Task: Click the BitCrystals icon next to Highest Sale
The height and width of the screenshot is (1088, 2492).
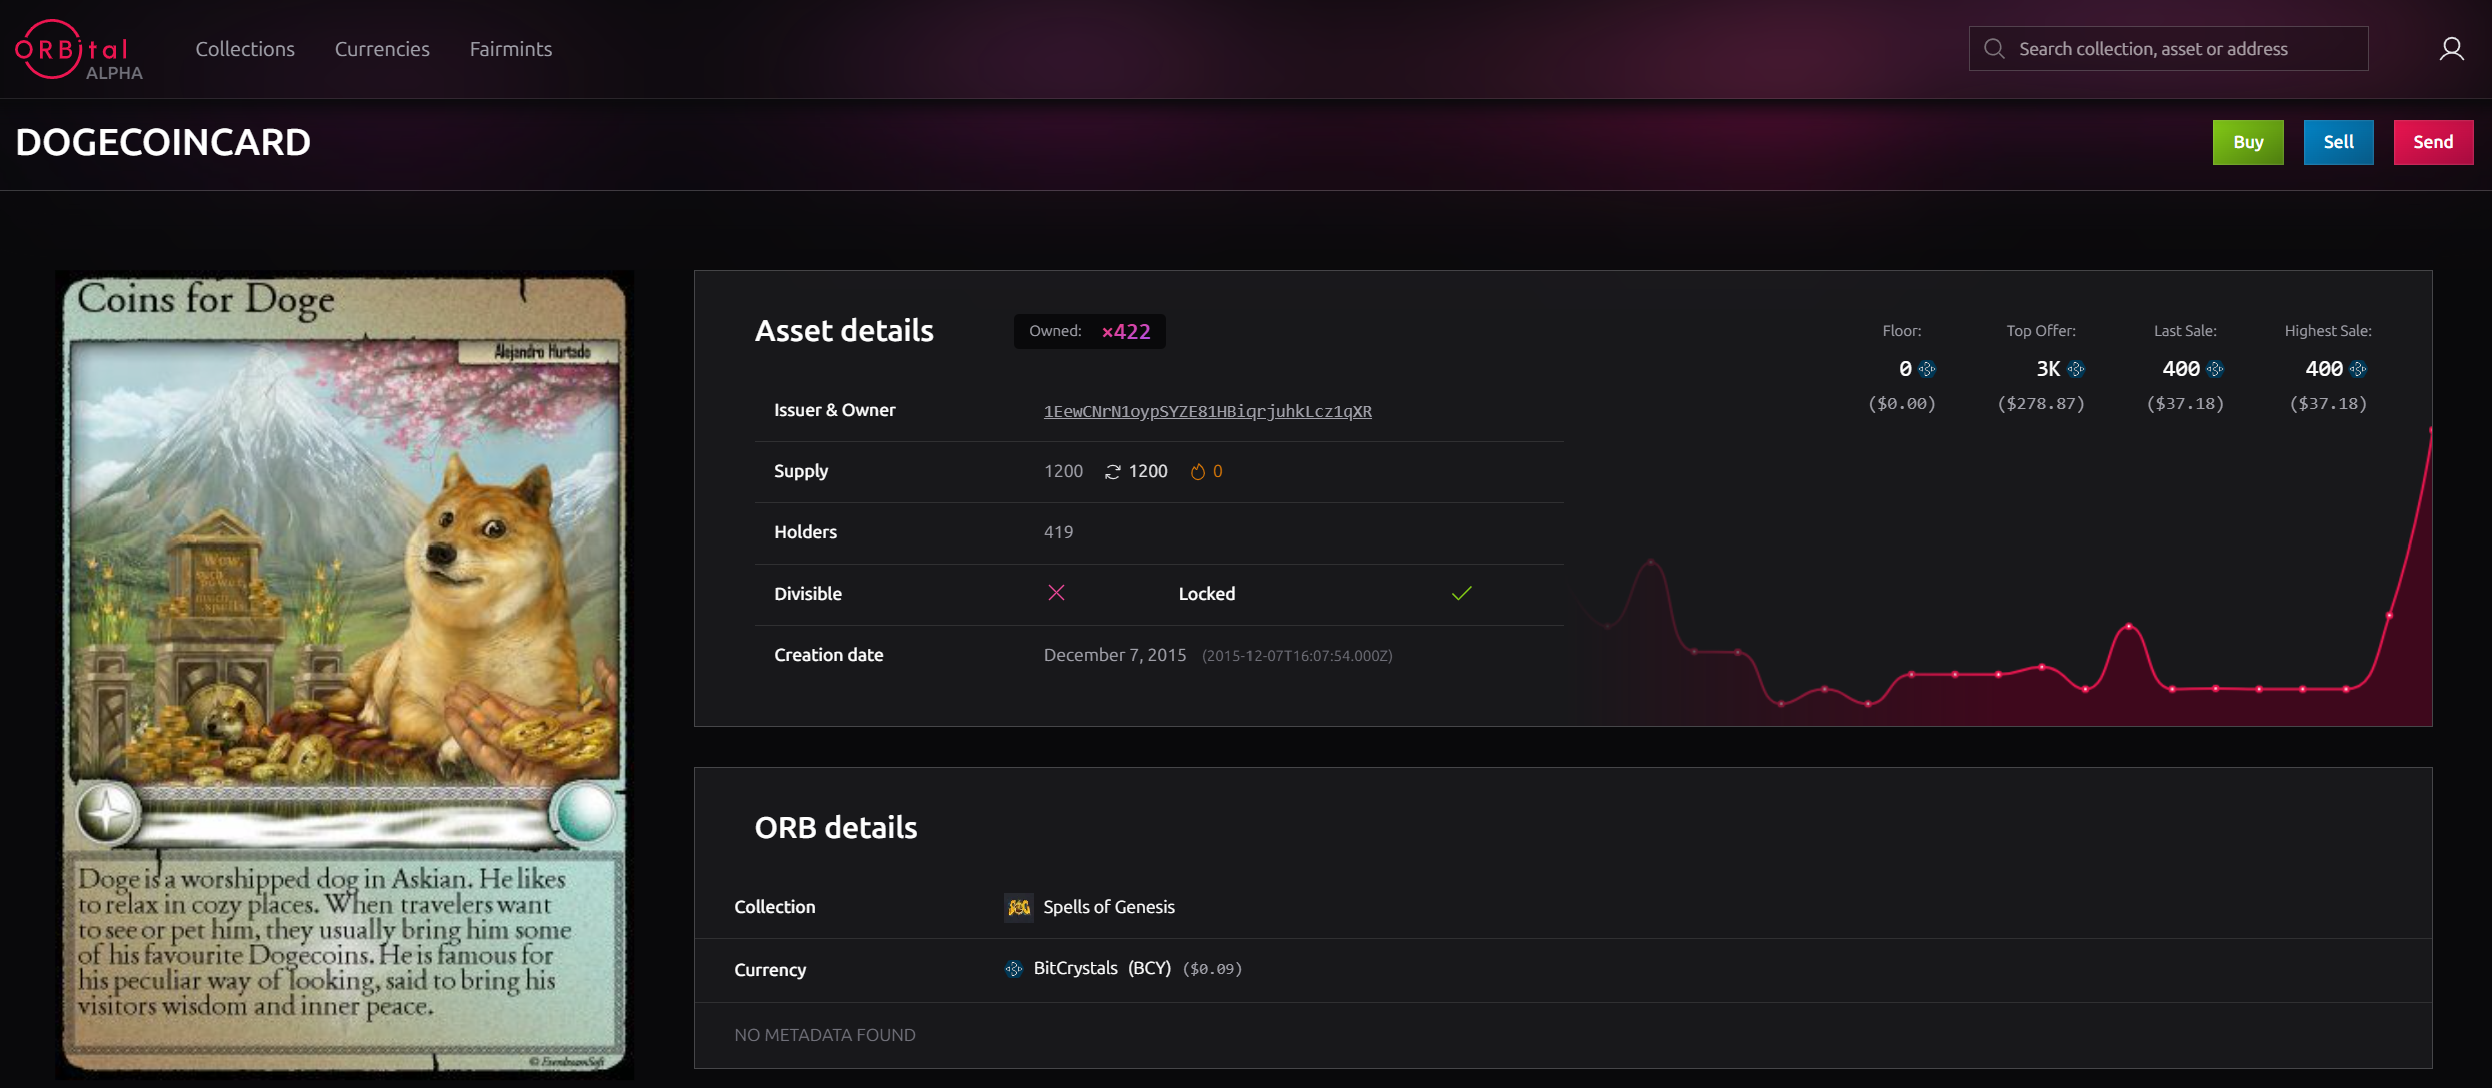Action: point(2358,369)
